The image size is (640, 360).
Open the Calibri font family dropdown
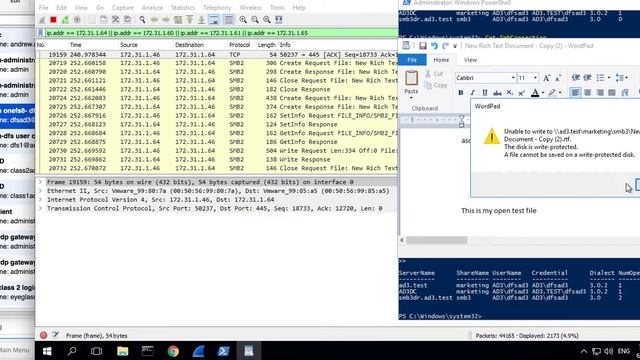click(x=513, y=78)
